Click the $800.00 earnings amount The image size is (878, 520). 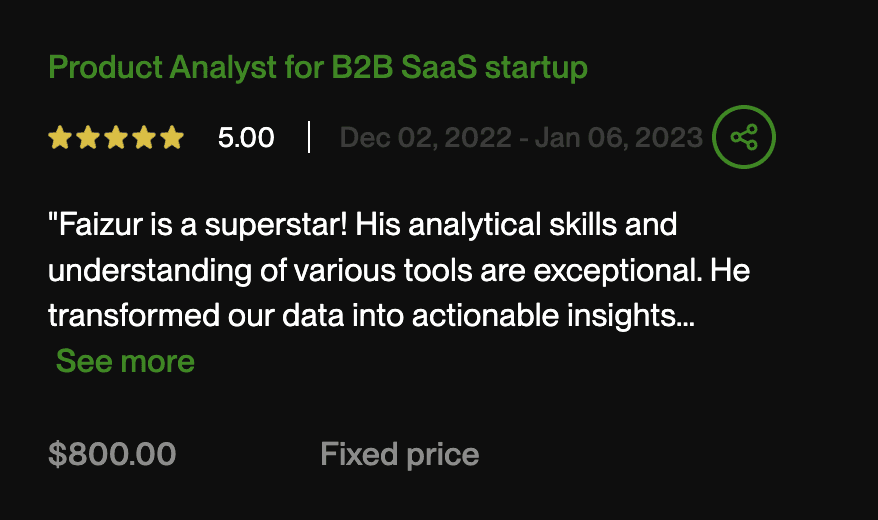112,454
